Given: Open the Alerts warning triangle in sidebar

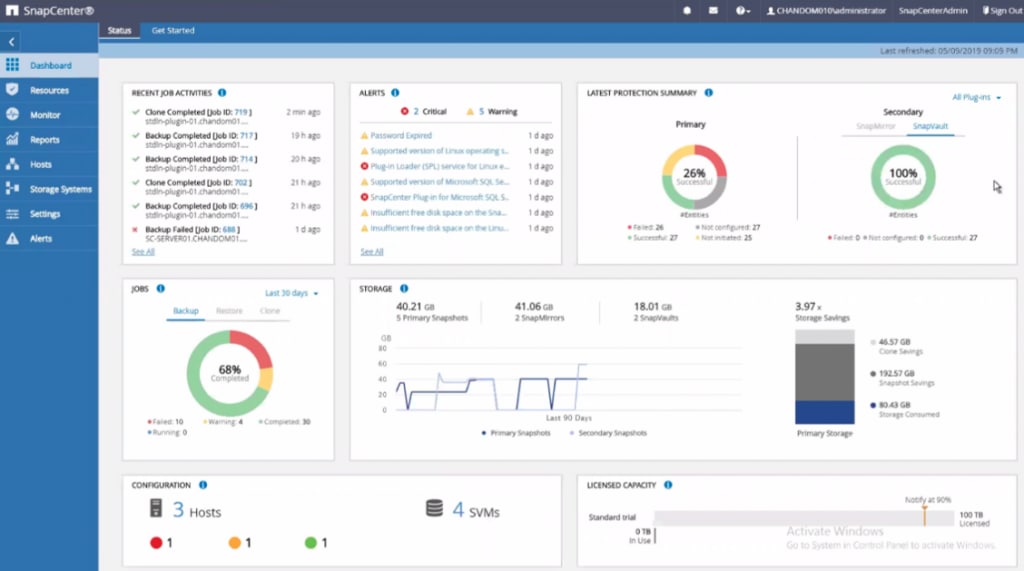Looking at the screenshot, I should [12, 239].
